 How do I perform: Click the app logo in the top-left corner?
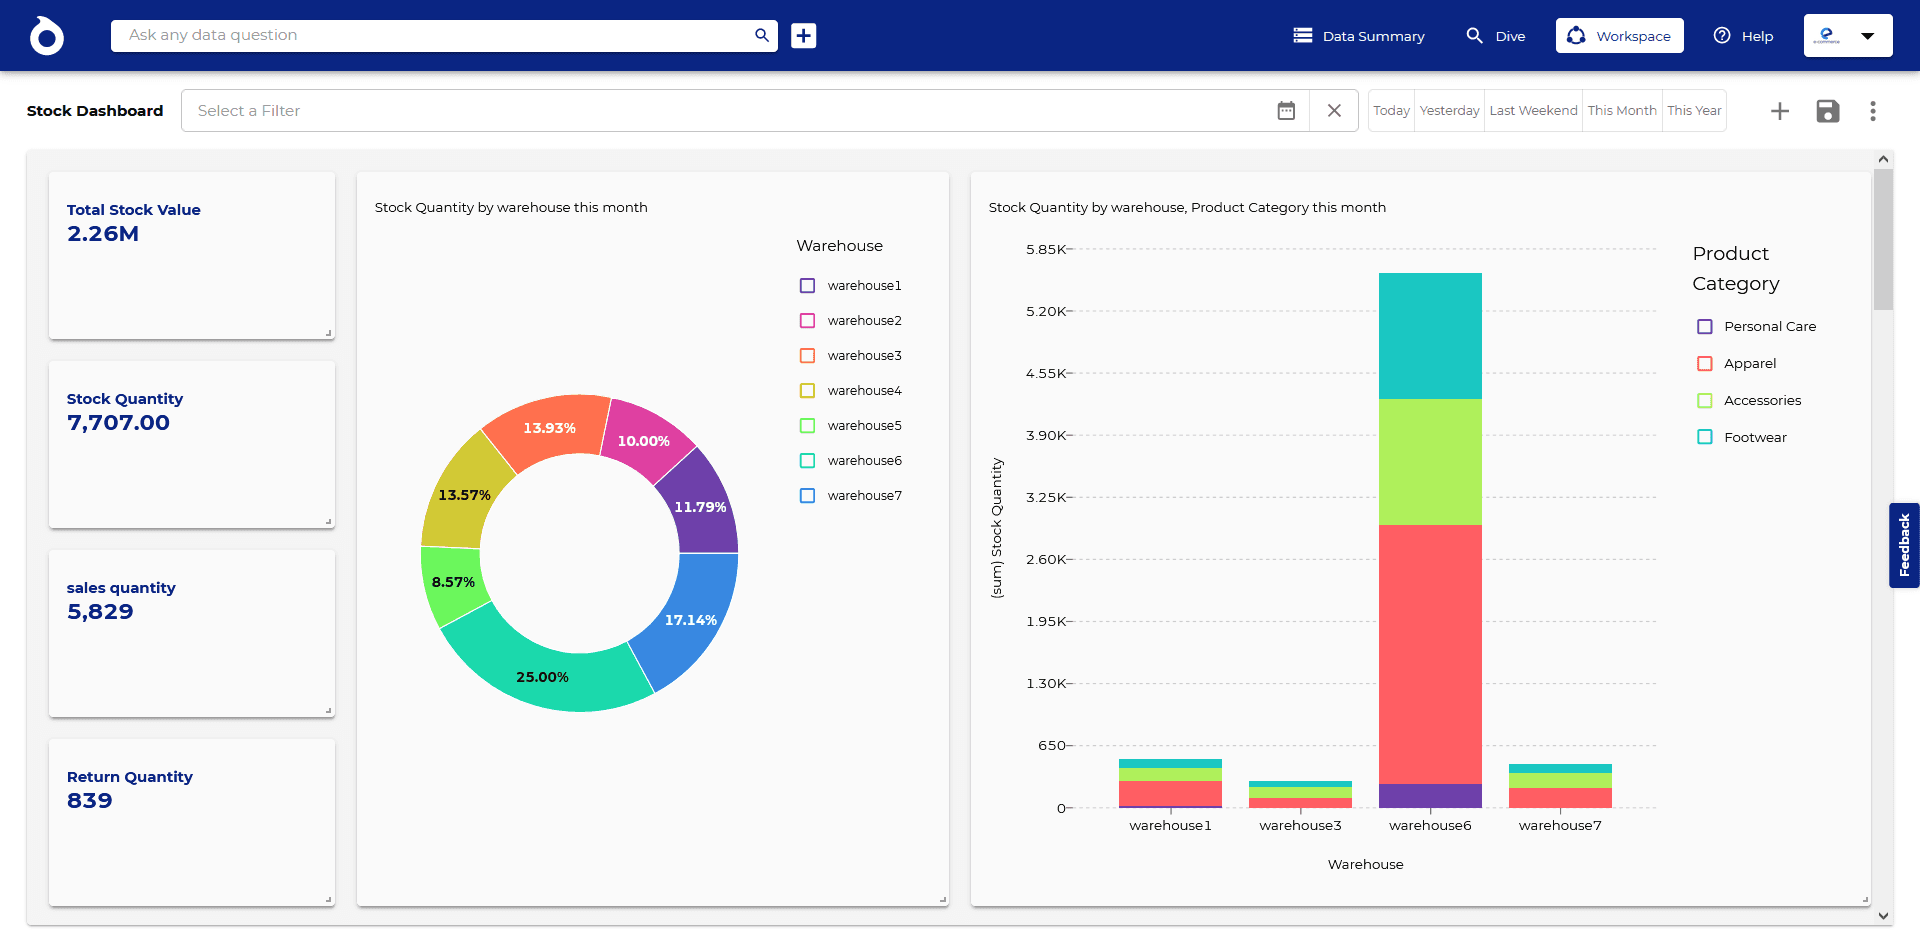46,36
